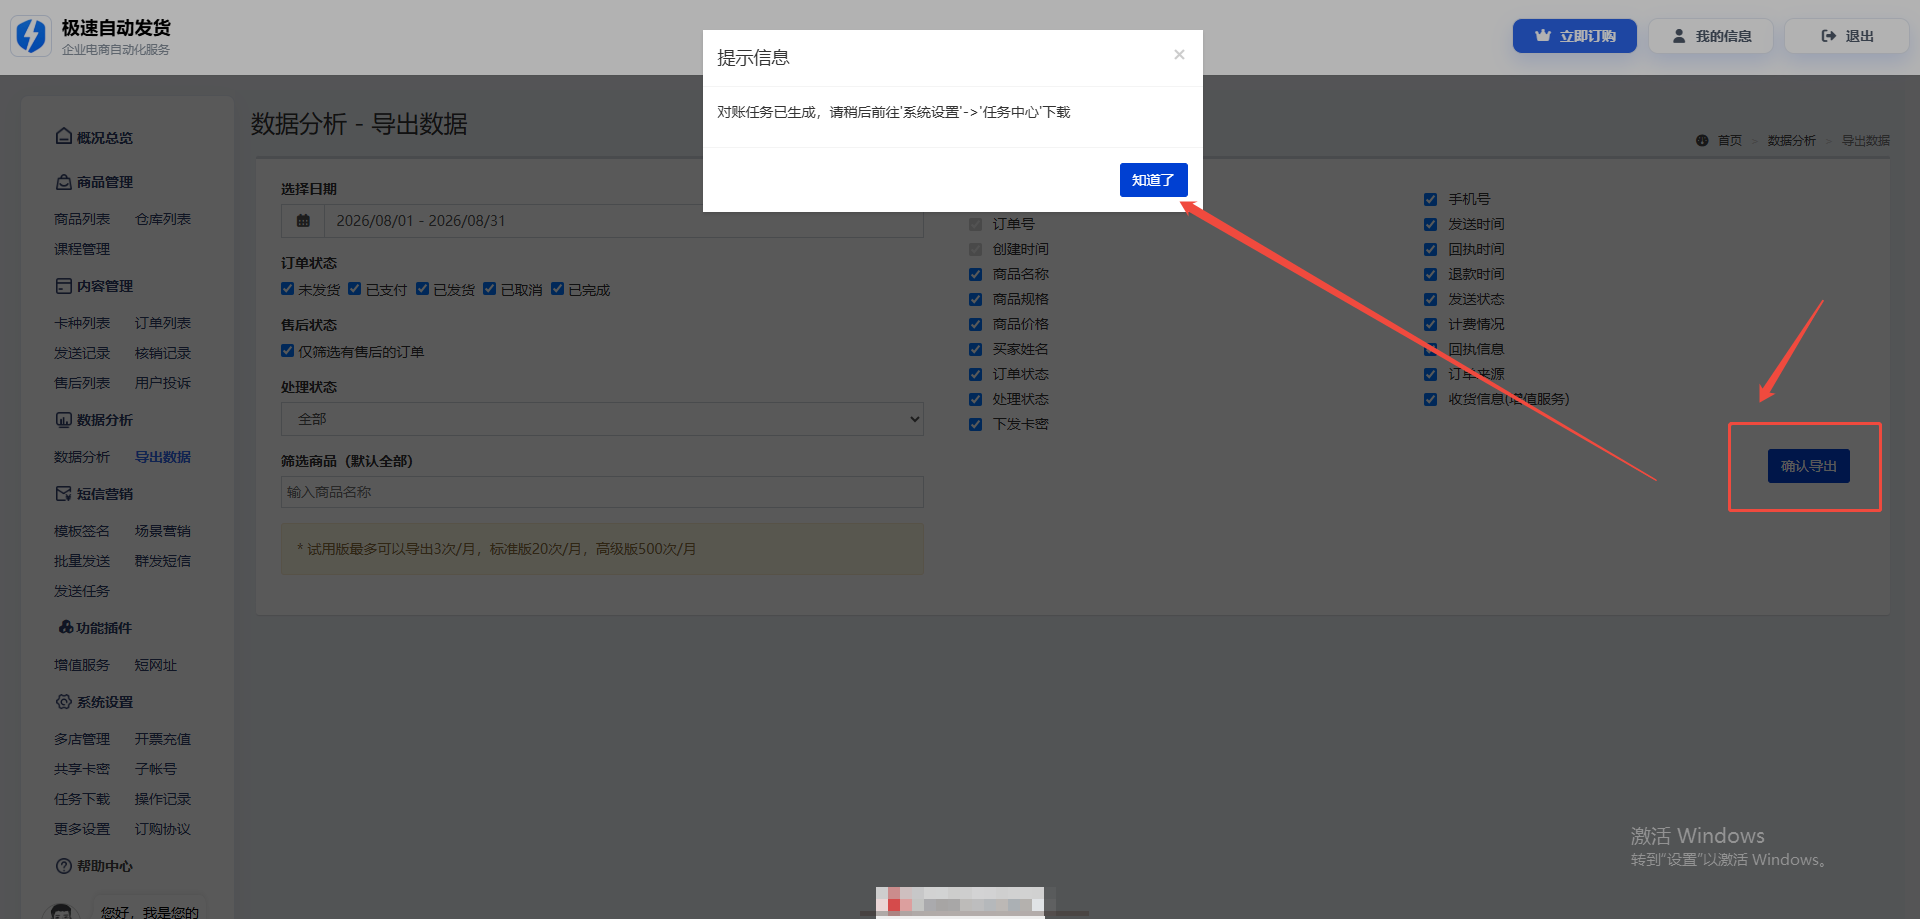
Task: Click the 退出 logout button
Action: (1847, 36)
